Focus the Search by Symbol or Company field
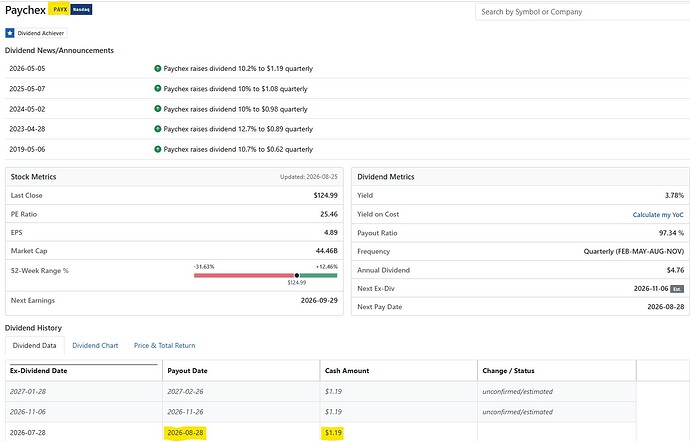This screenshot has height=442, width=690. pyautogui.click(x=582, y=12)
